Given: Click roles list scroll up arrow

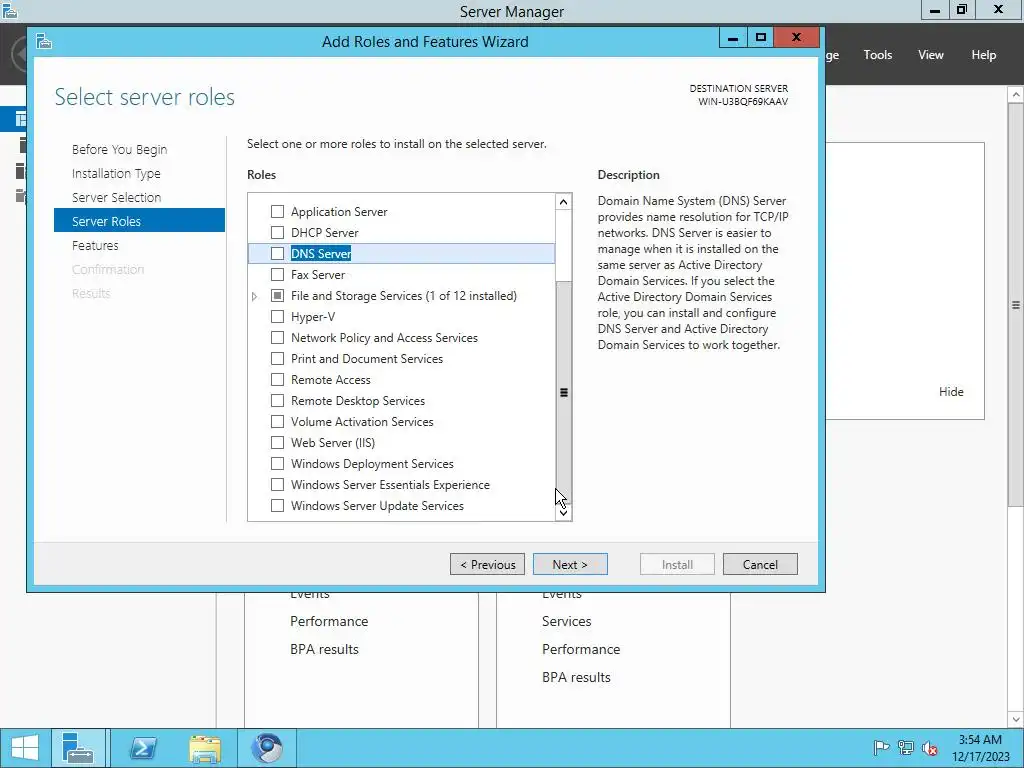Looking at the screenshot, I should (x=564, y=202).
